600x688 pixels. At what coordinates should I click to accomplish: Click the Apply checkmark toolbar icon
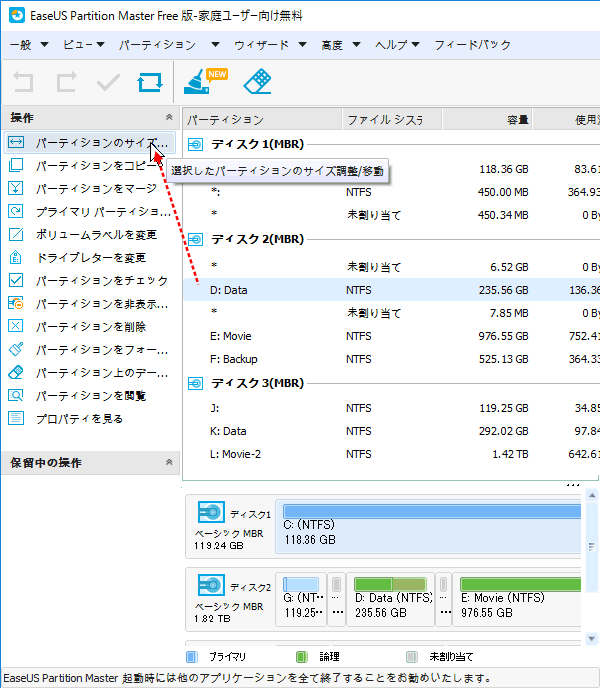[x=107, y=82]
